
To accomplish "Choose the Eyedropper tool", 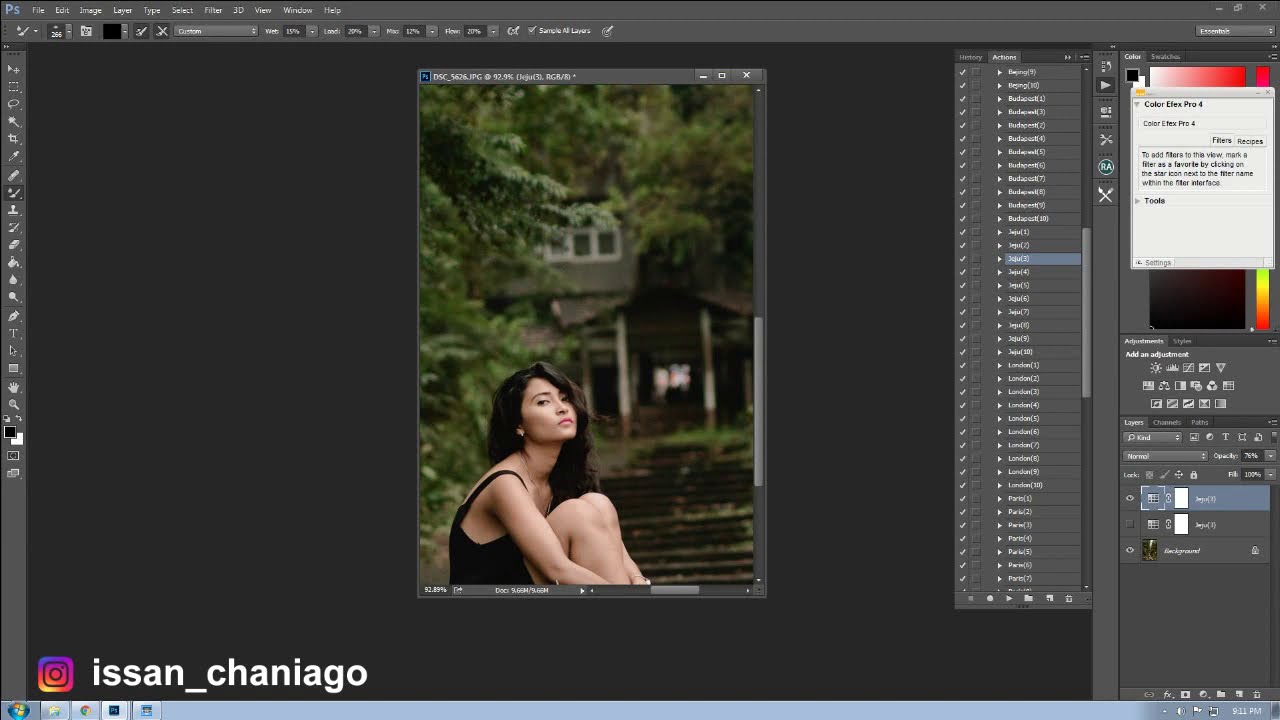I will click(x=14, y=157).
